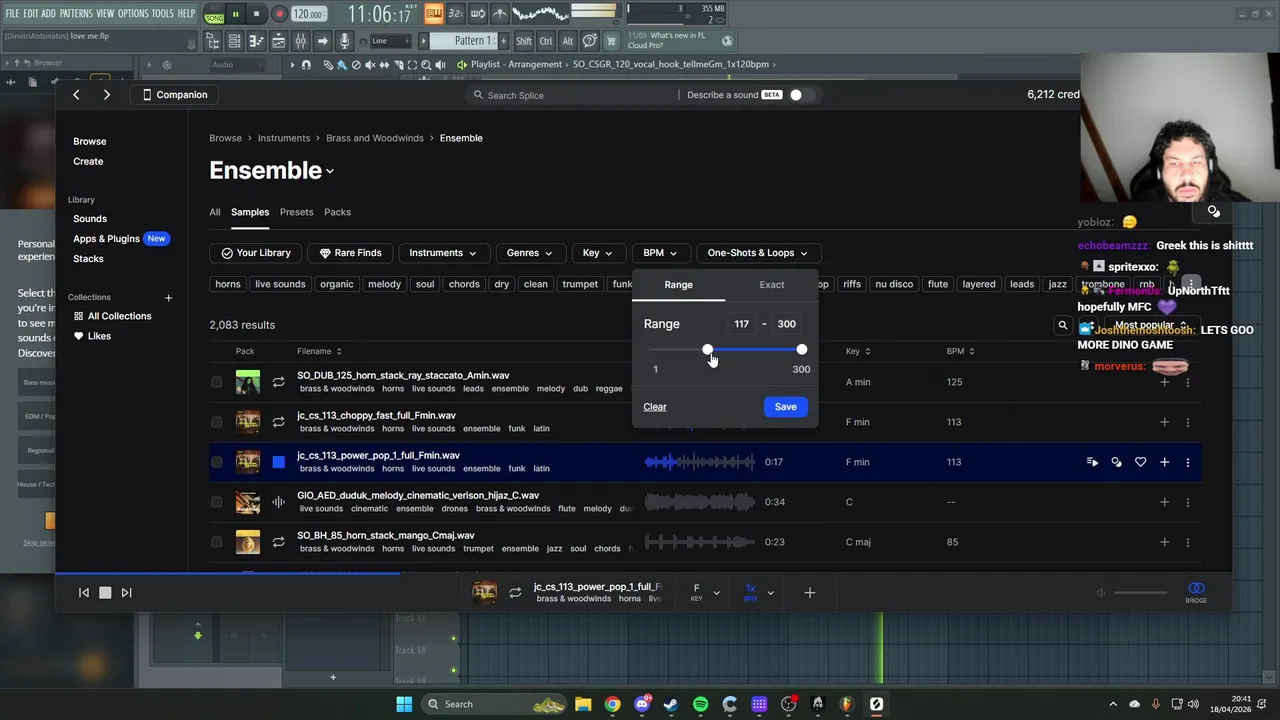Image resolution: width=1280 pixels, height=720 pixels.
Task: Stop the playing sample in the jc_cs_113_power_pop row
Action: [x=278, y=462]
